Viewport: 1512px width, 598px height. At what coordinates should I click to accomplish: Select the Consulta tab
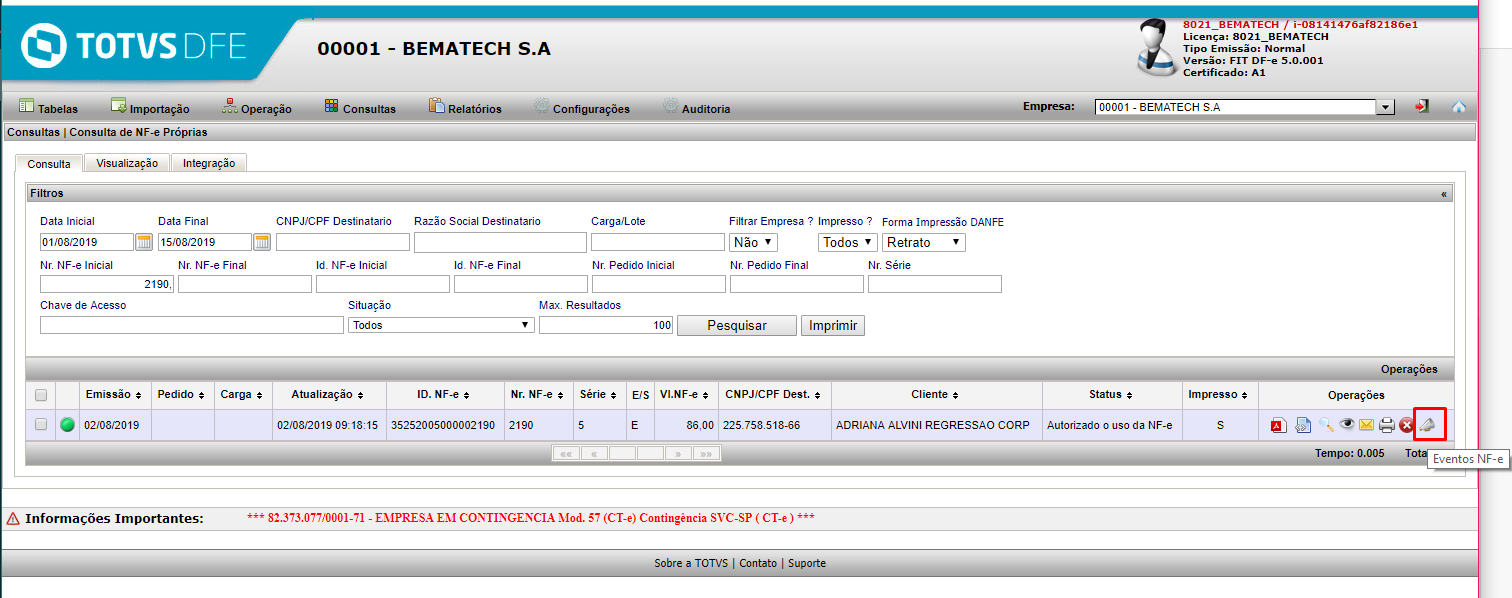pos(49,163)
